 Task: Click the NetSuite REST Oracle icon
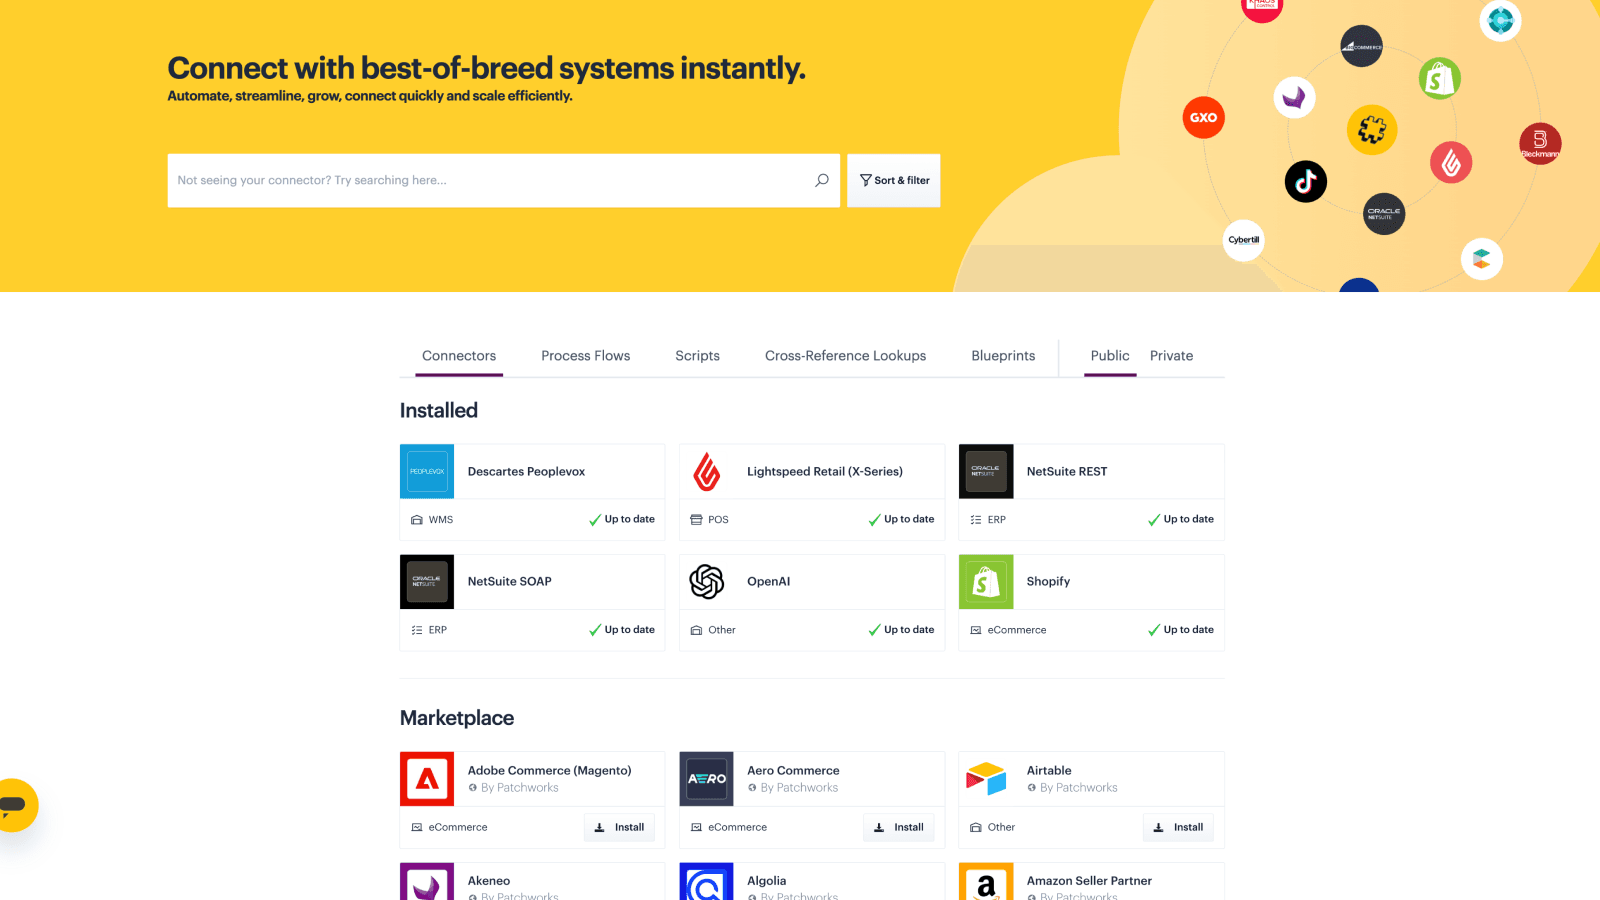point(986,471)
